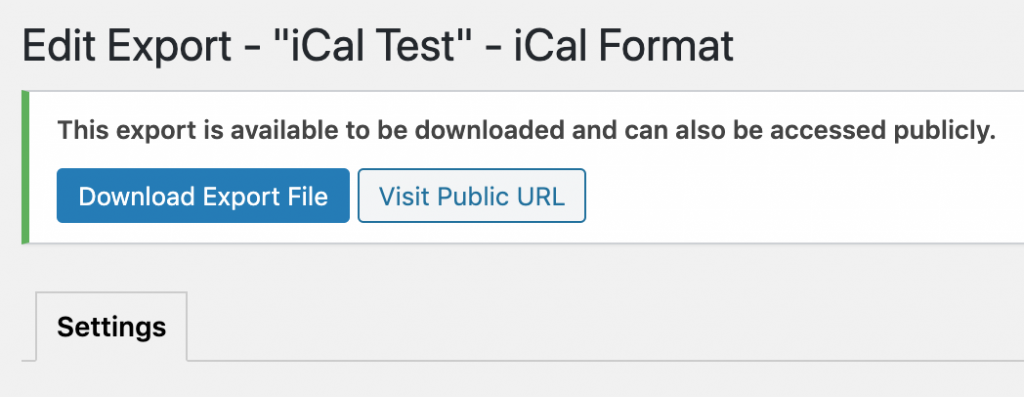Open the Visit Public URL link

click(x=472, y=196)
